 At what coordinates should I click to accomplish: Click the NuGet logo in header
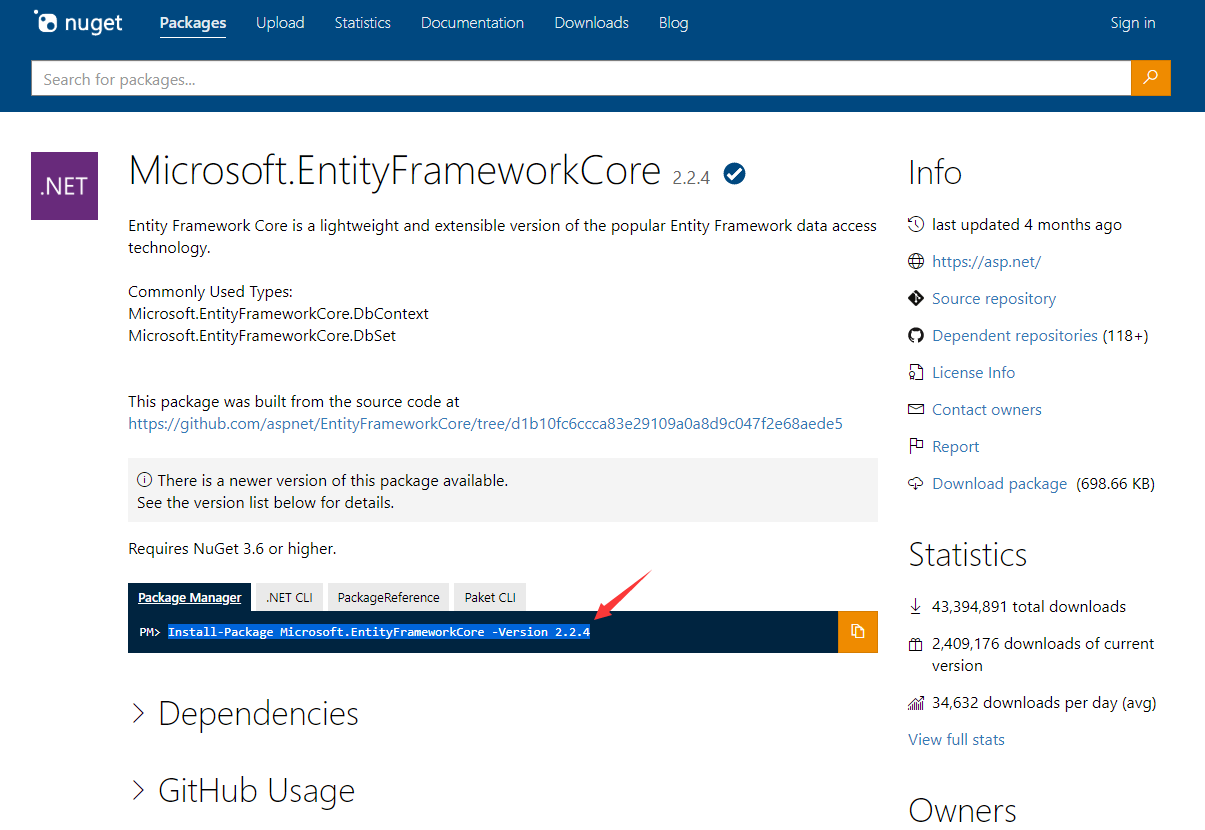[x=78, y=22]
